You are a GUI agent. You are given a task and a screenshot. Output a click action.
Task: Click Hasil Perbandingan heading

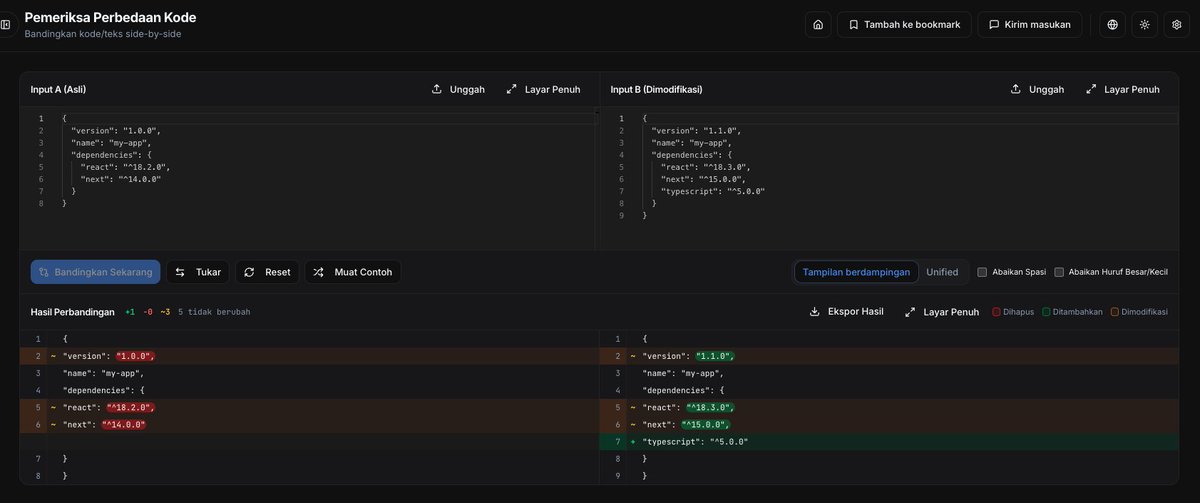click(x=72, y=312)
